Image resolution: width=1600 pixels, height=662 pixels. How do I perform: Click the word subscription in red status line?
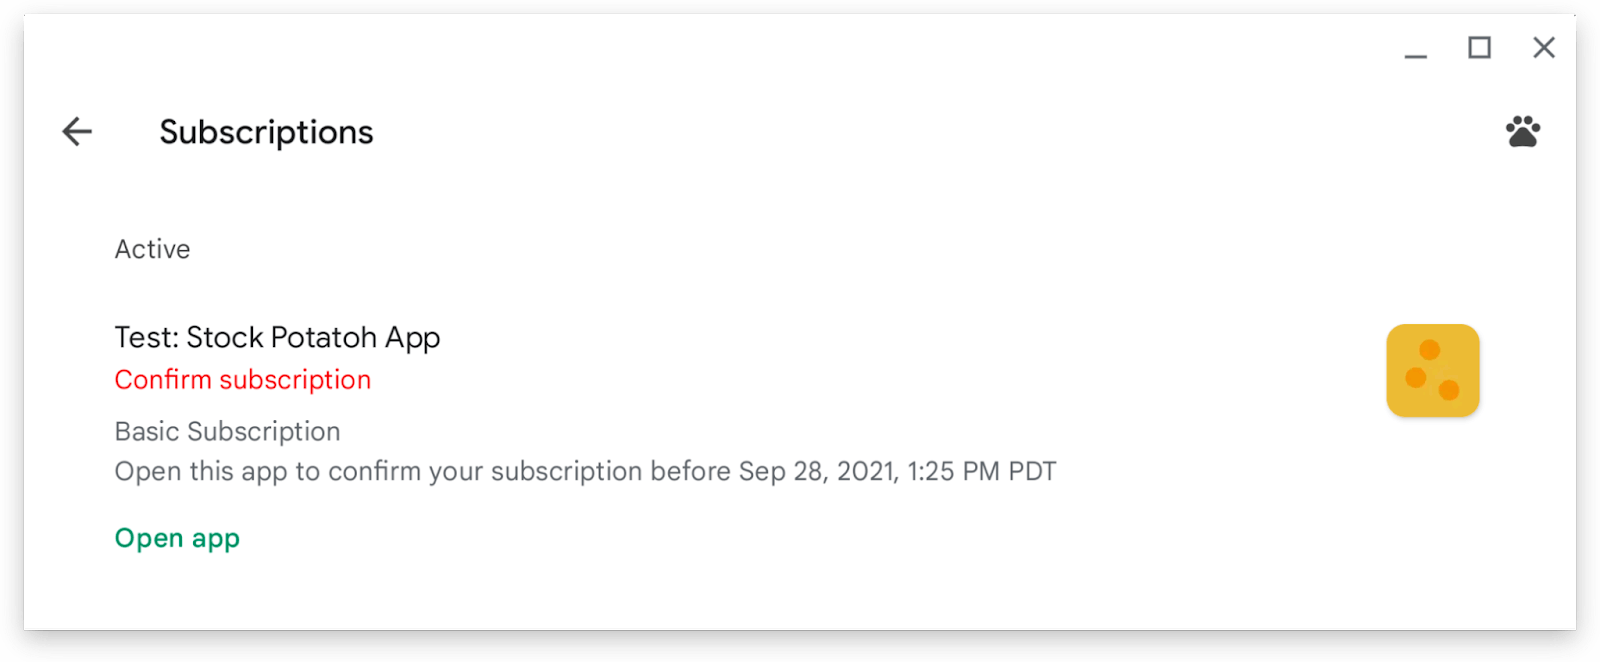[x=295, y=380]
